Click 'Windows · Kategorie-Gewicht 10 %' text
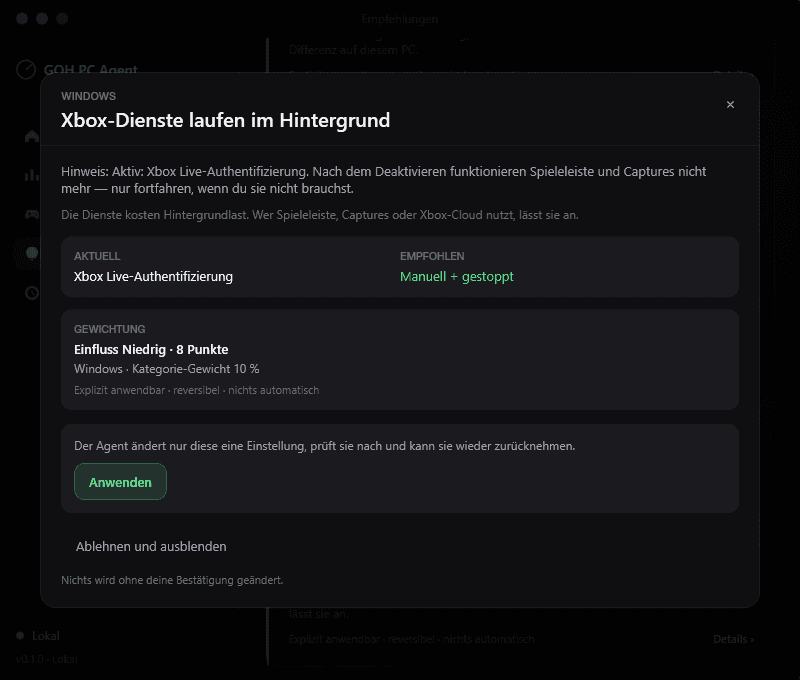800x680 pixels. [166, 369]
